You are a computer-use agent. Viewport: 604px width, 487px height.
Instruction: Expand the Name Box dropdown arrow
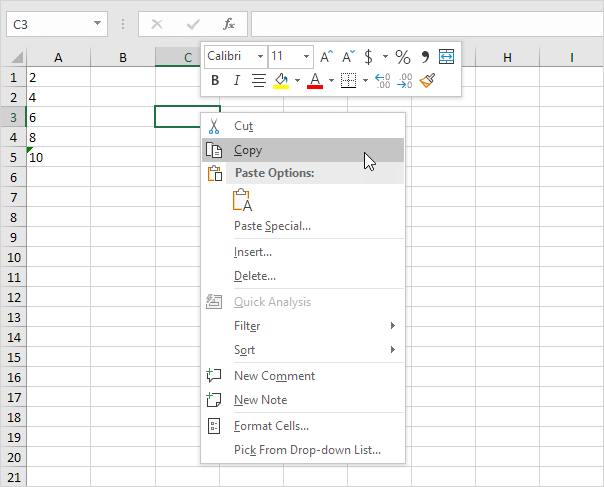pyautogui.click(x=97, y=23)
